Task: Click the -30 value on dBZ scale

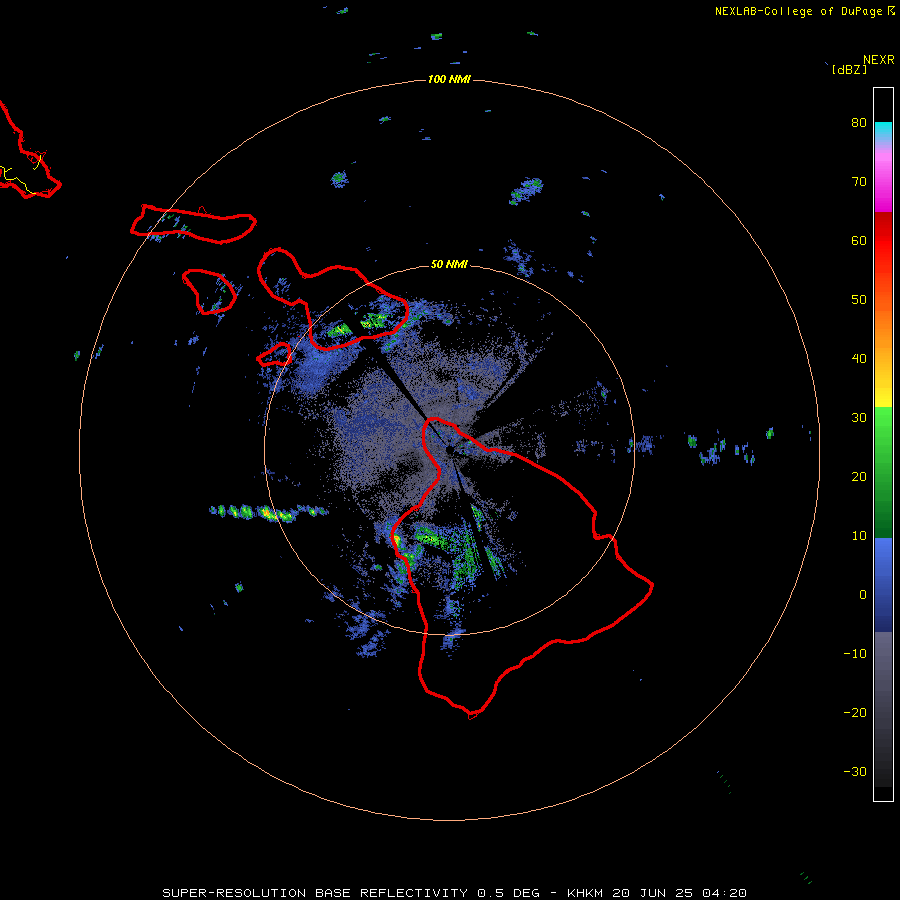Action: click(855, 772)
